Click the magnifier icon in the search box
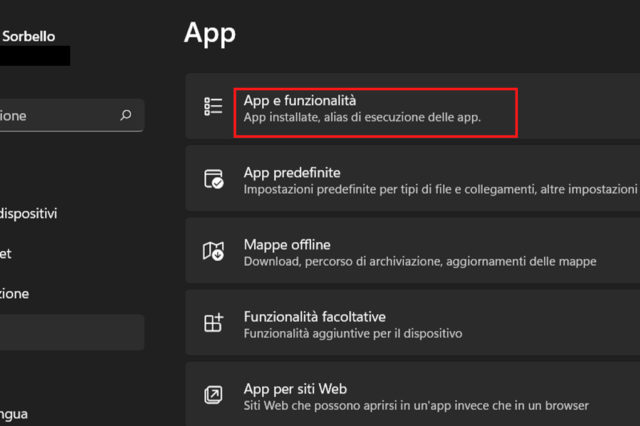640x426 pixels. tap(125, 115)
